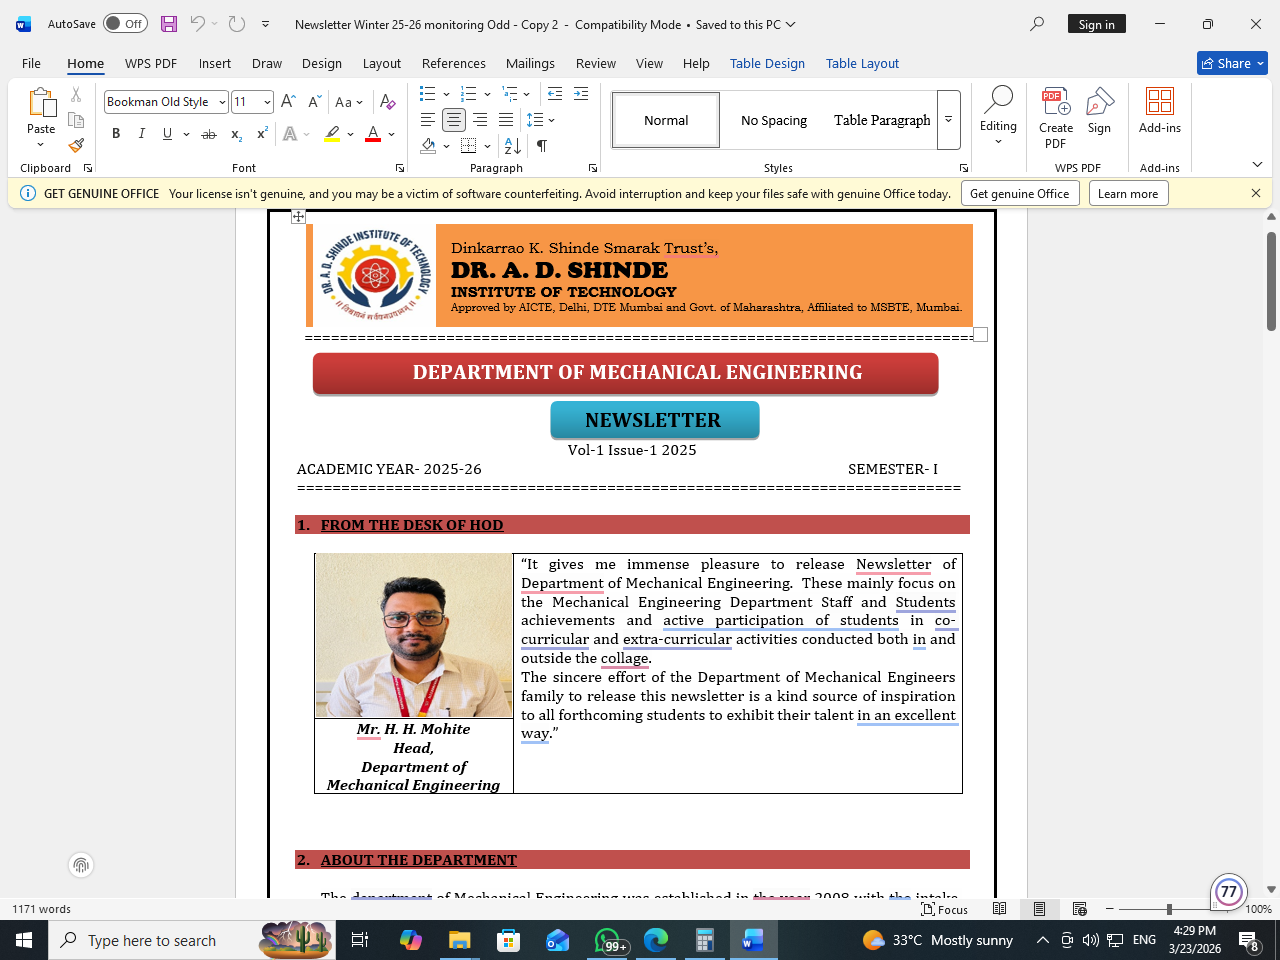Image resolution: width=1280 pixels, height=960 pixels.
Task: Open the Bookman Old Style font dropdown
Action: point(222,102)
